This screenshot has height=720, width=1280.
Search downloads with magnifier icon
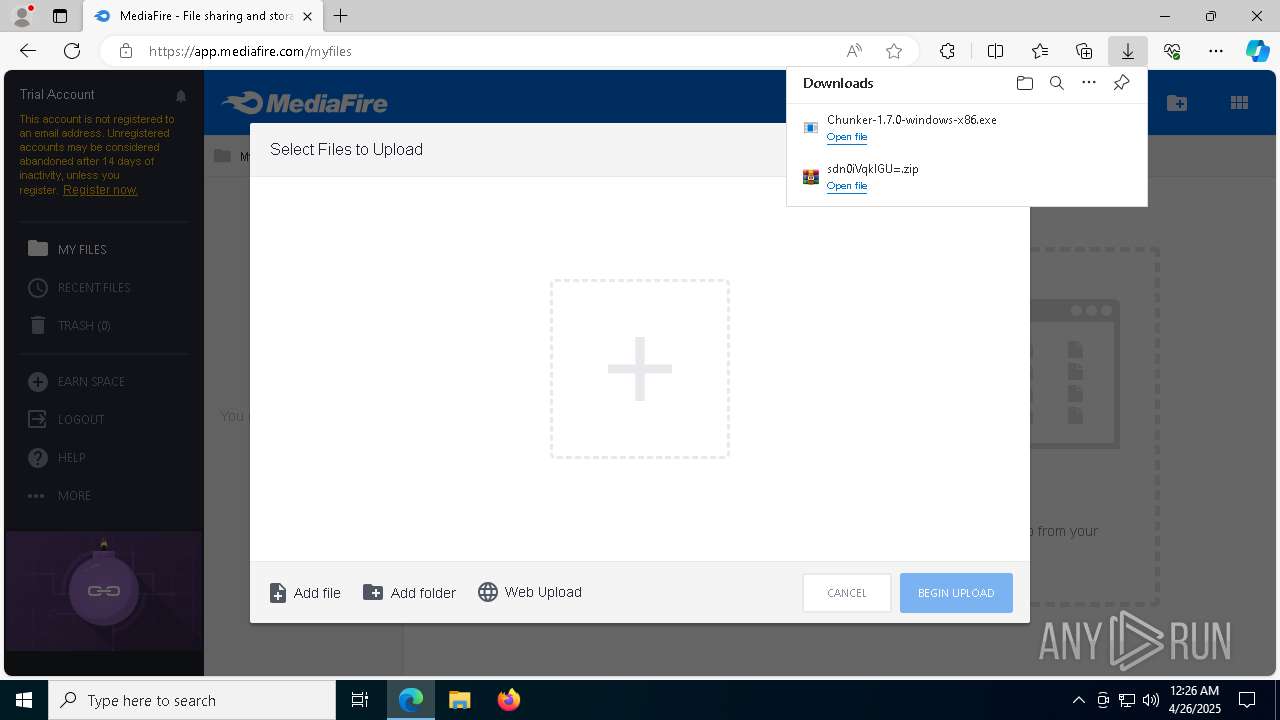coord(1056,83)
